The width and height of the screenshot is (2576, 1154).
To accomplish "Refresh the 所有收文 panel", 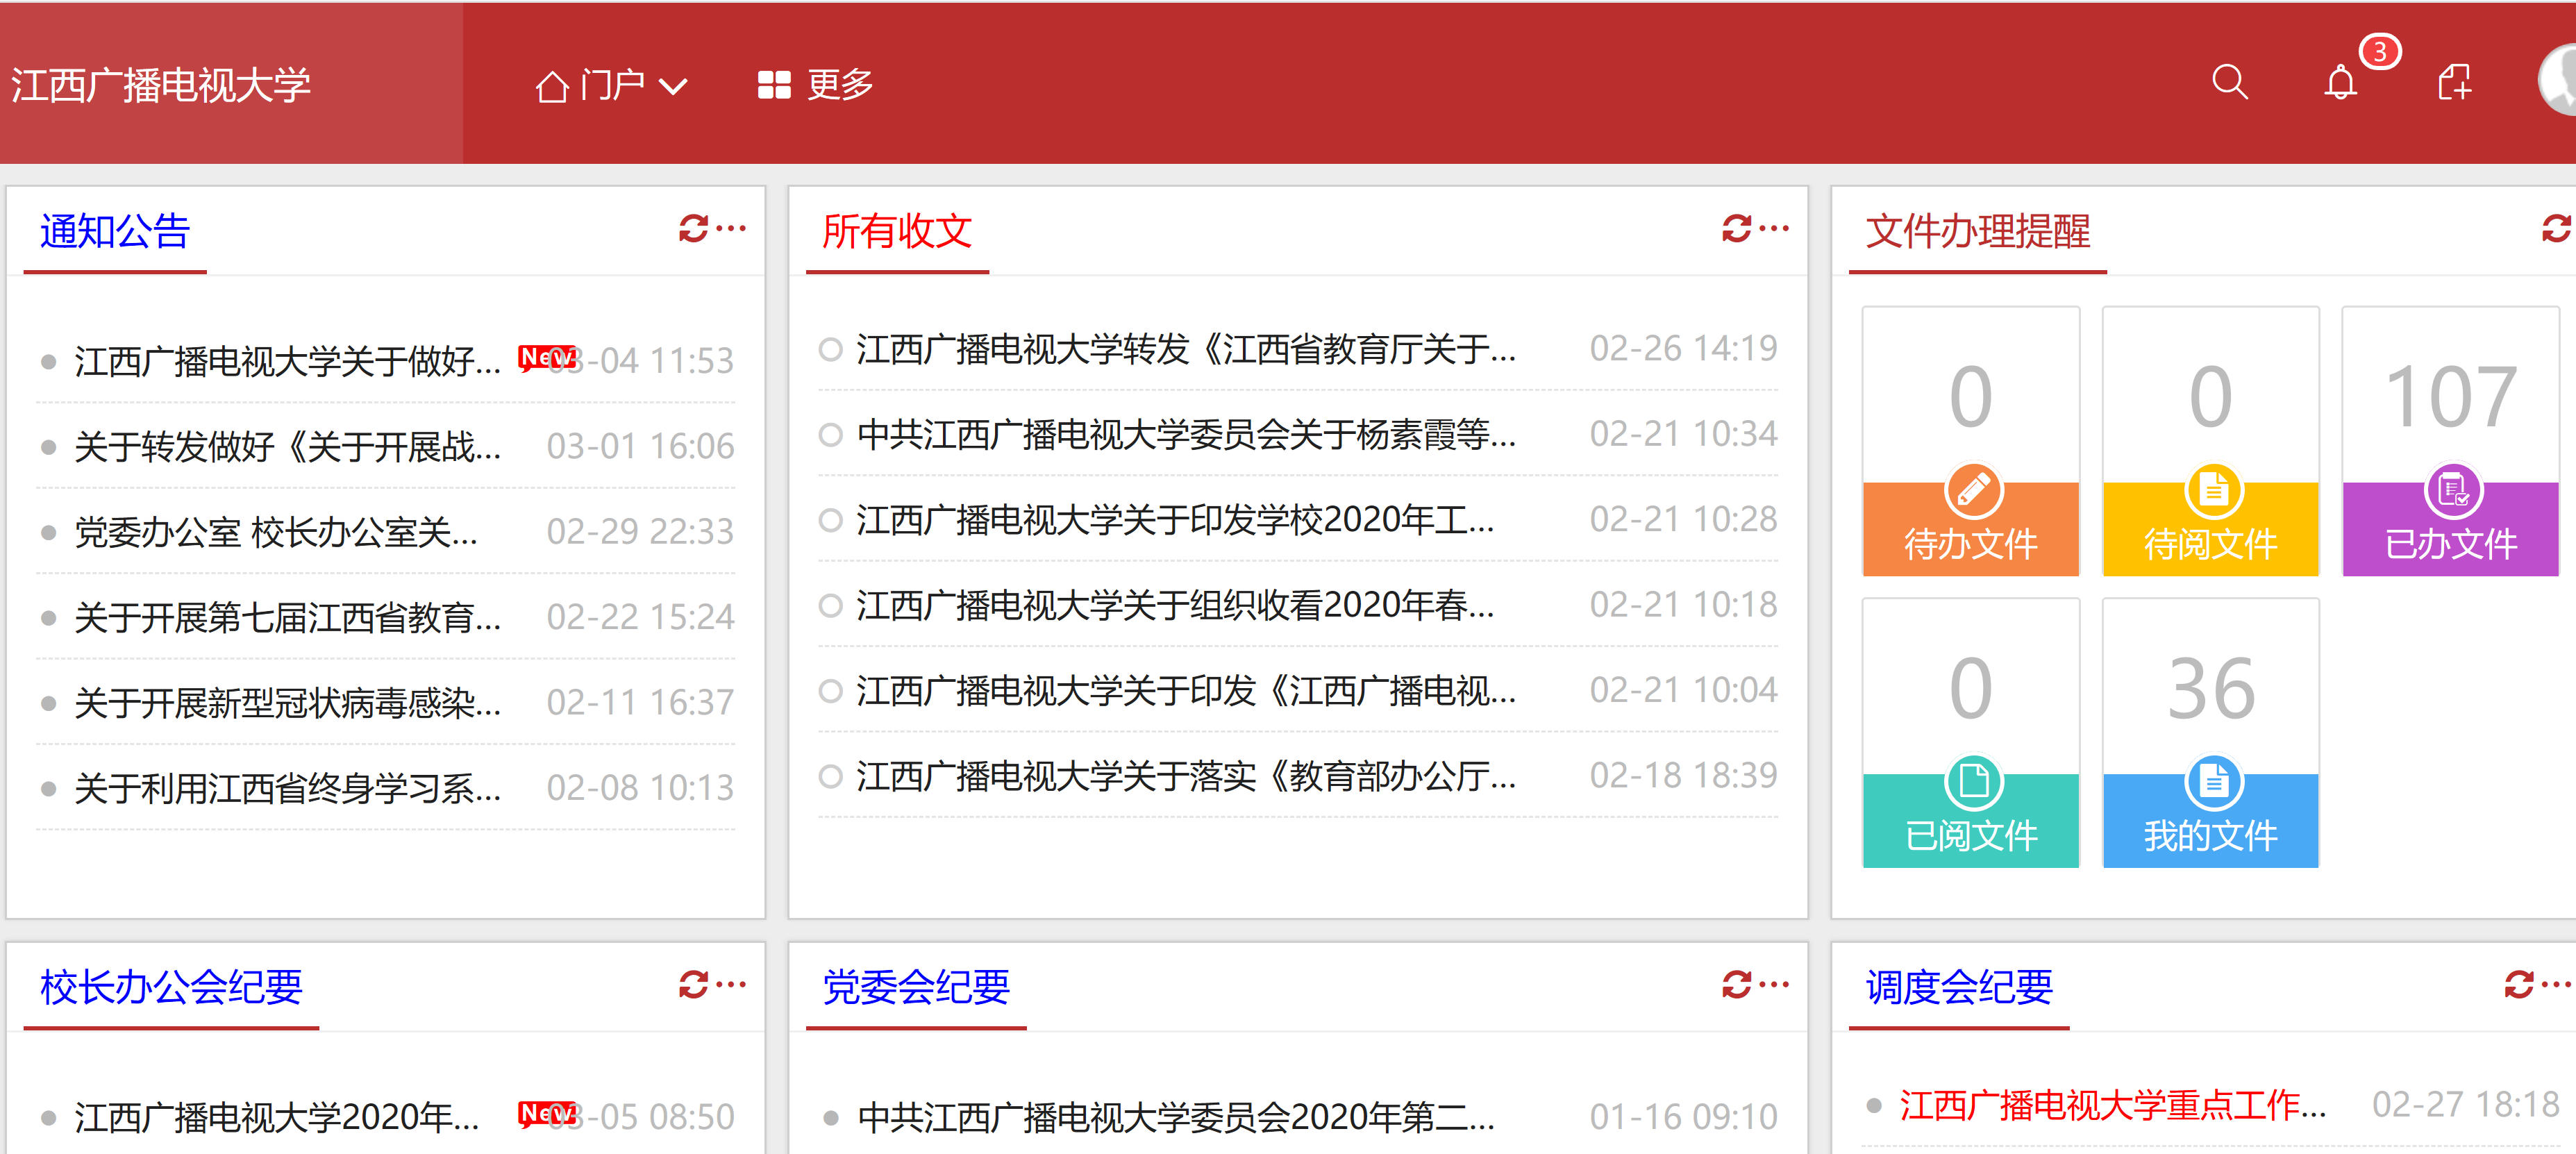I will point(1736,229).
